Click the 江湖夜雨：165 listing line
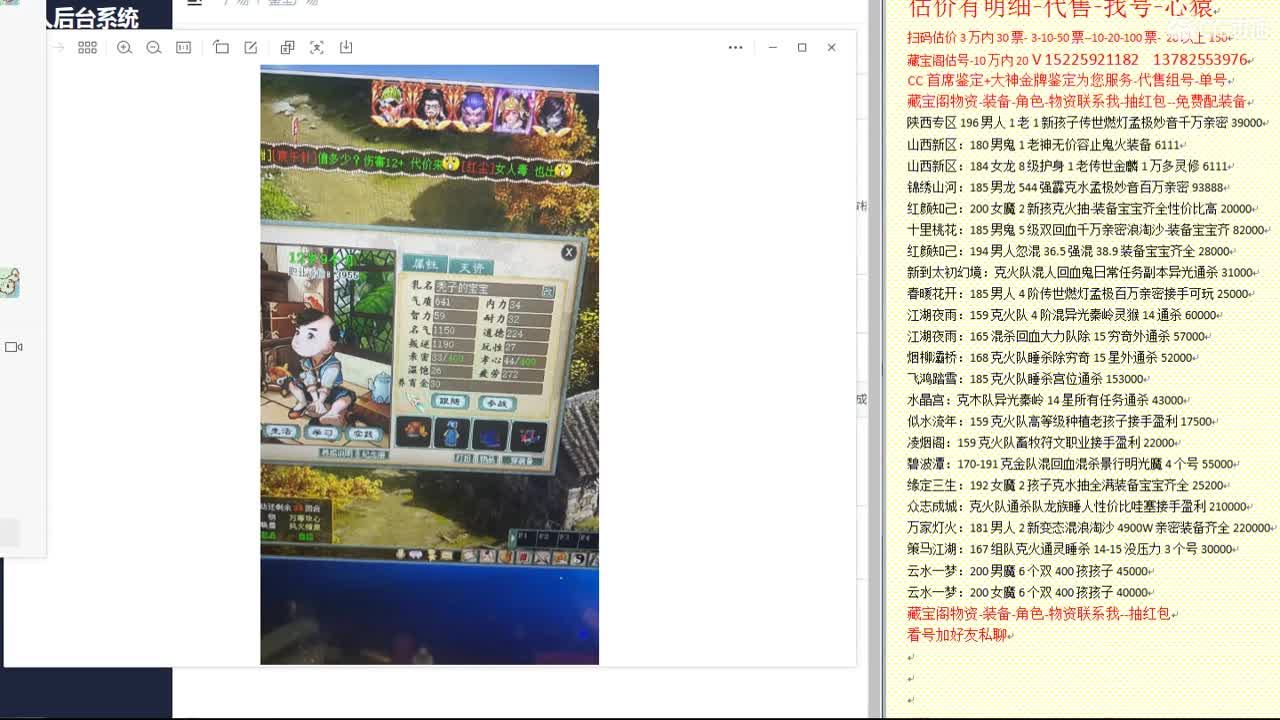 pos(1056,337)
